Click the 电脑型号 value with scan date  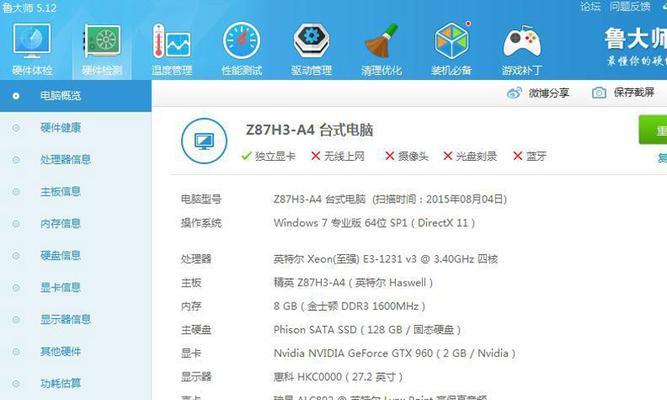point(390,199)
